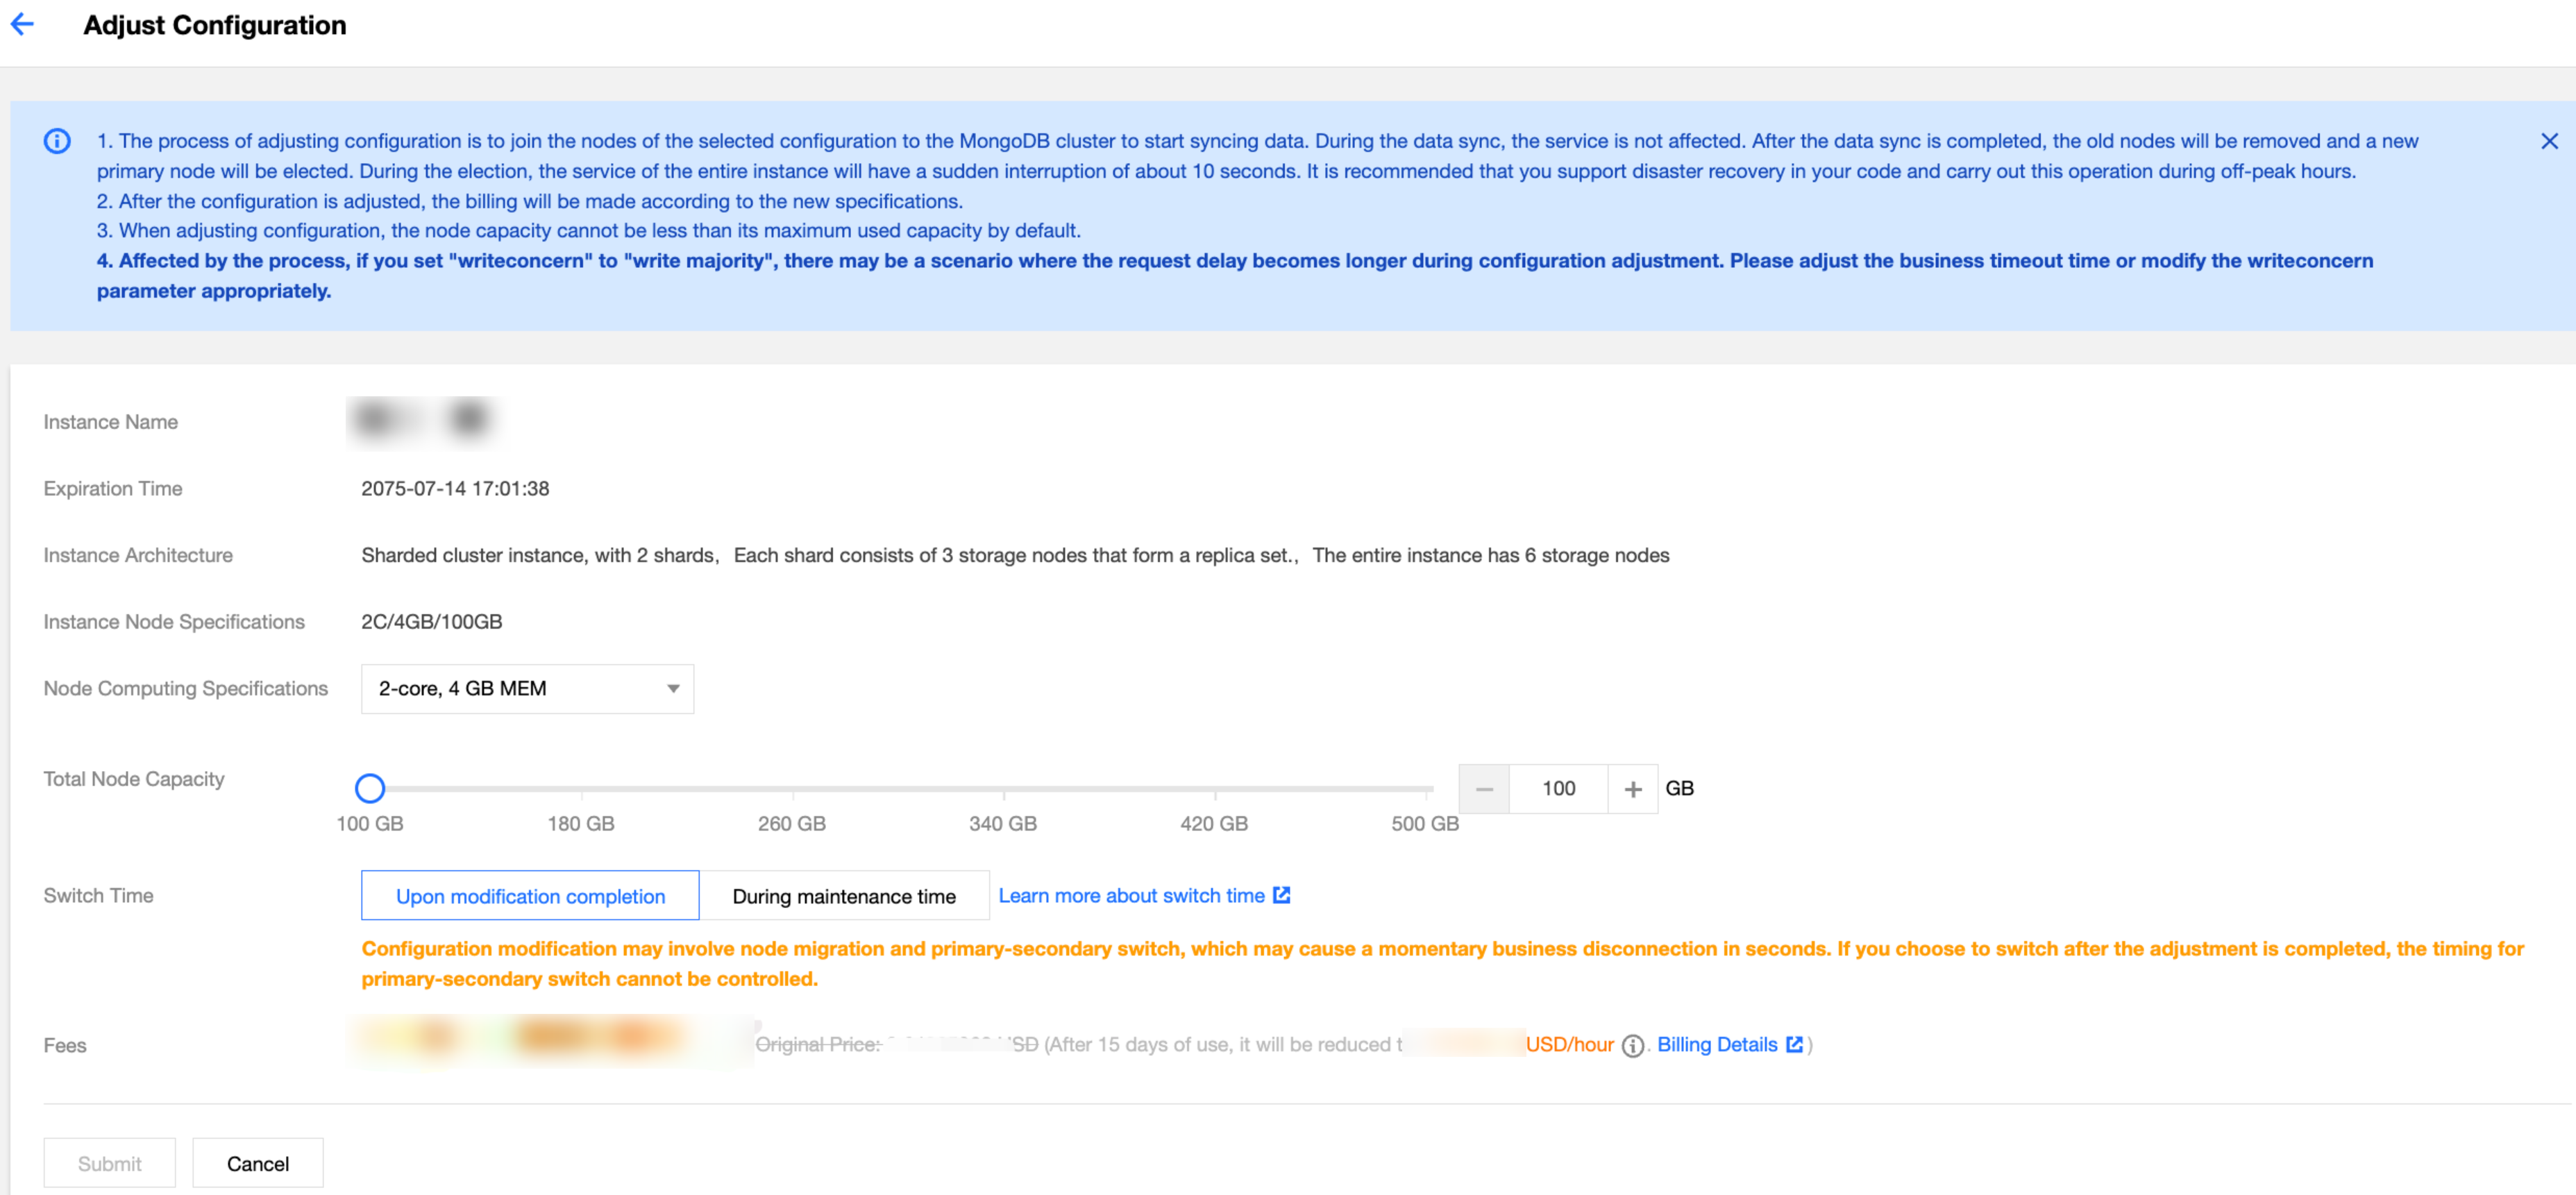Click the capacity value input showing 100
The height and width of the screenshot is (1195, 2576).
coord(1557,789)
